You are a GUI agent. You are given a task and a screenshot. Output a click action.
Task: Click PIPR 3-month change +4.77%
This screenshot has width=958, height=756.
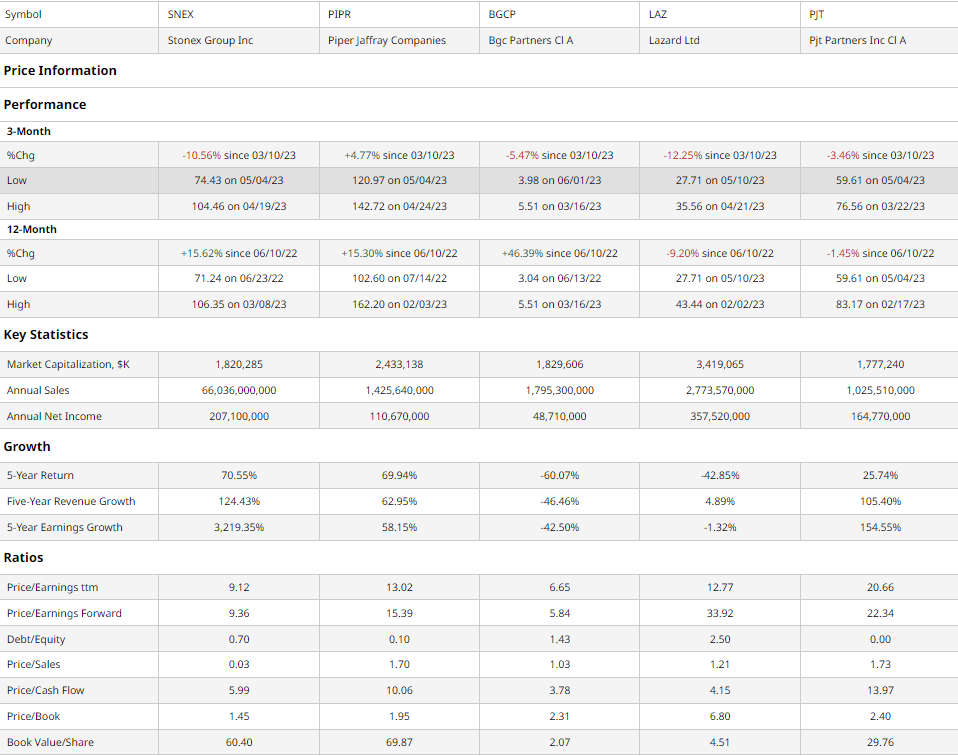point(362,155)
